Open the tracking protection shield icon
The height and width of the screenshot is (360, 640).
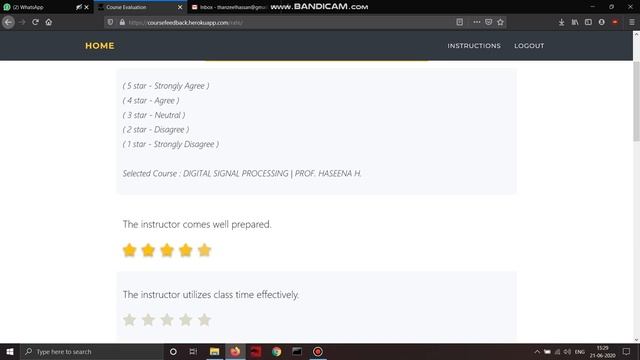point(111,22)
